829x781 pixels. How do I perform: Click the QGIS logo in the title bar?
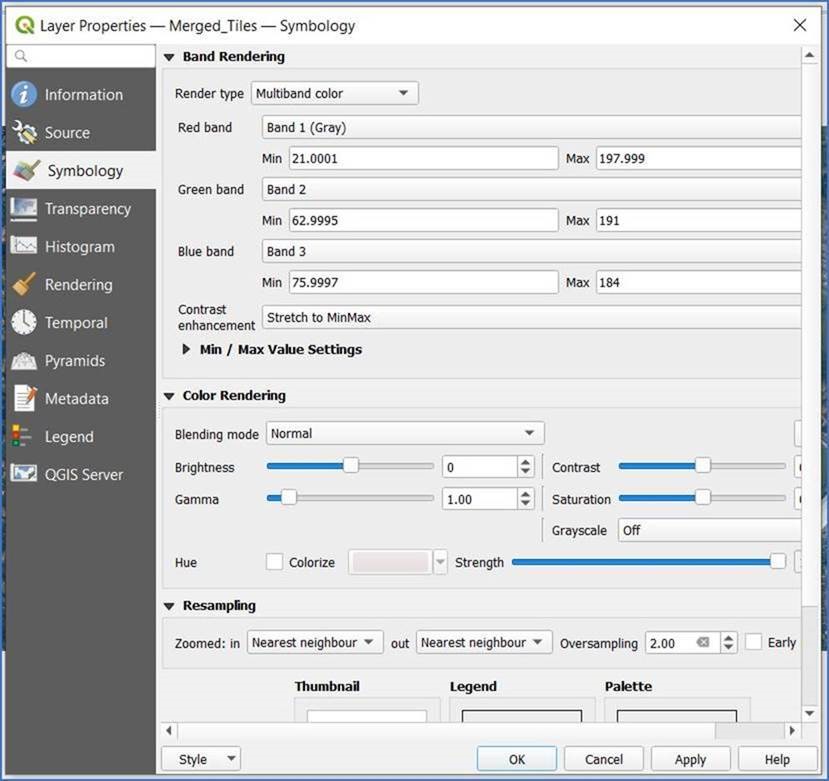point(24,25)
